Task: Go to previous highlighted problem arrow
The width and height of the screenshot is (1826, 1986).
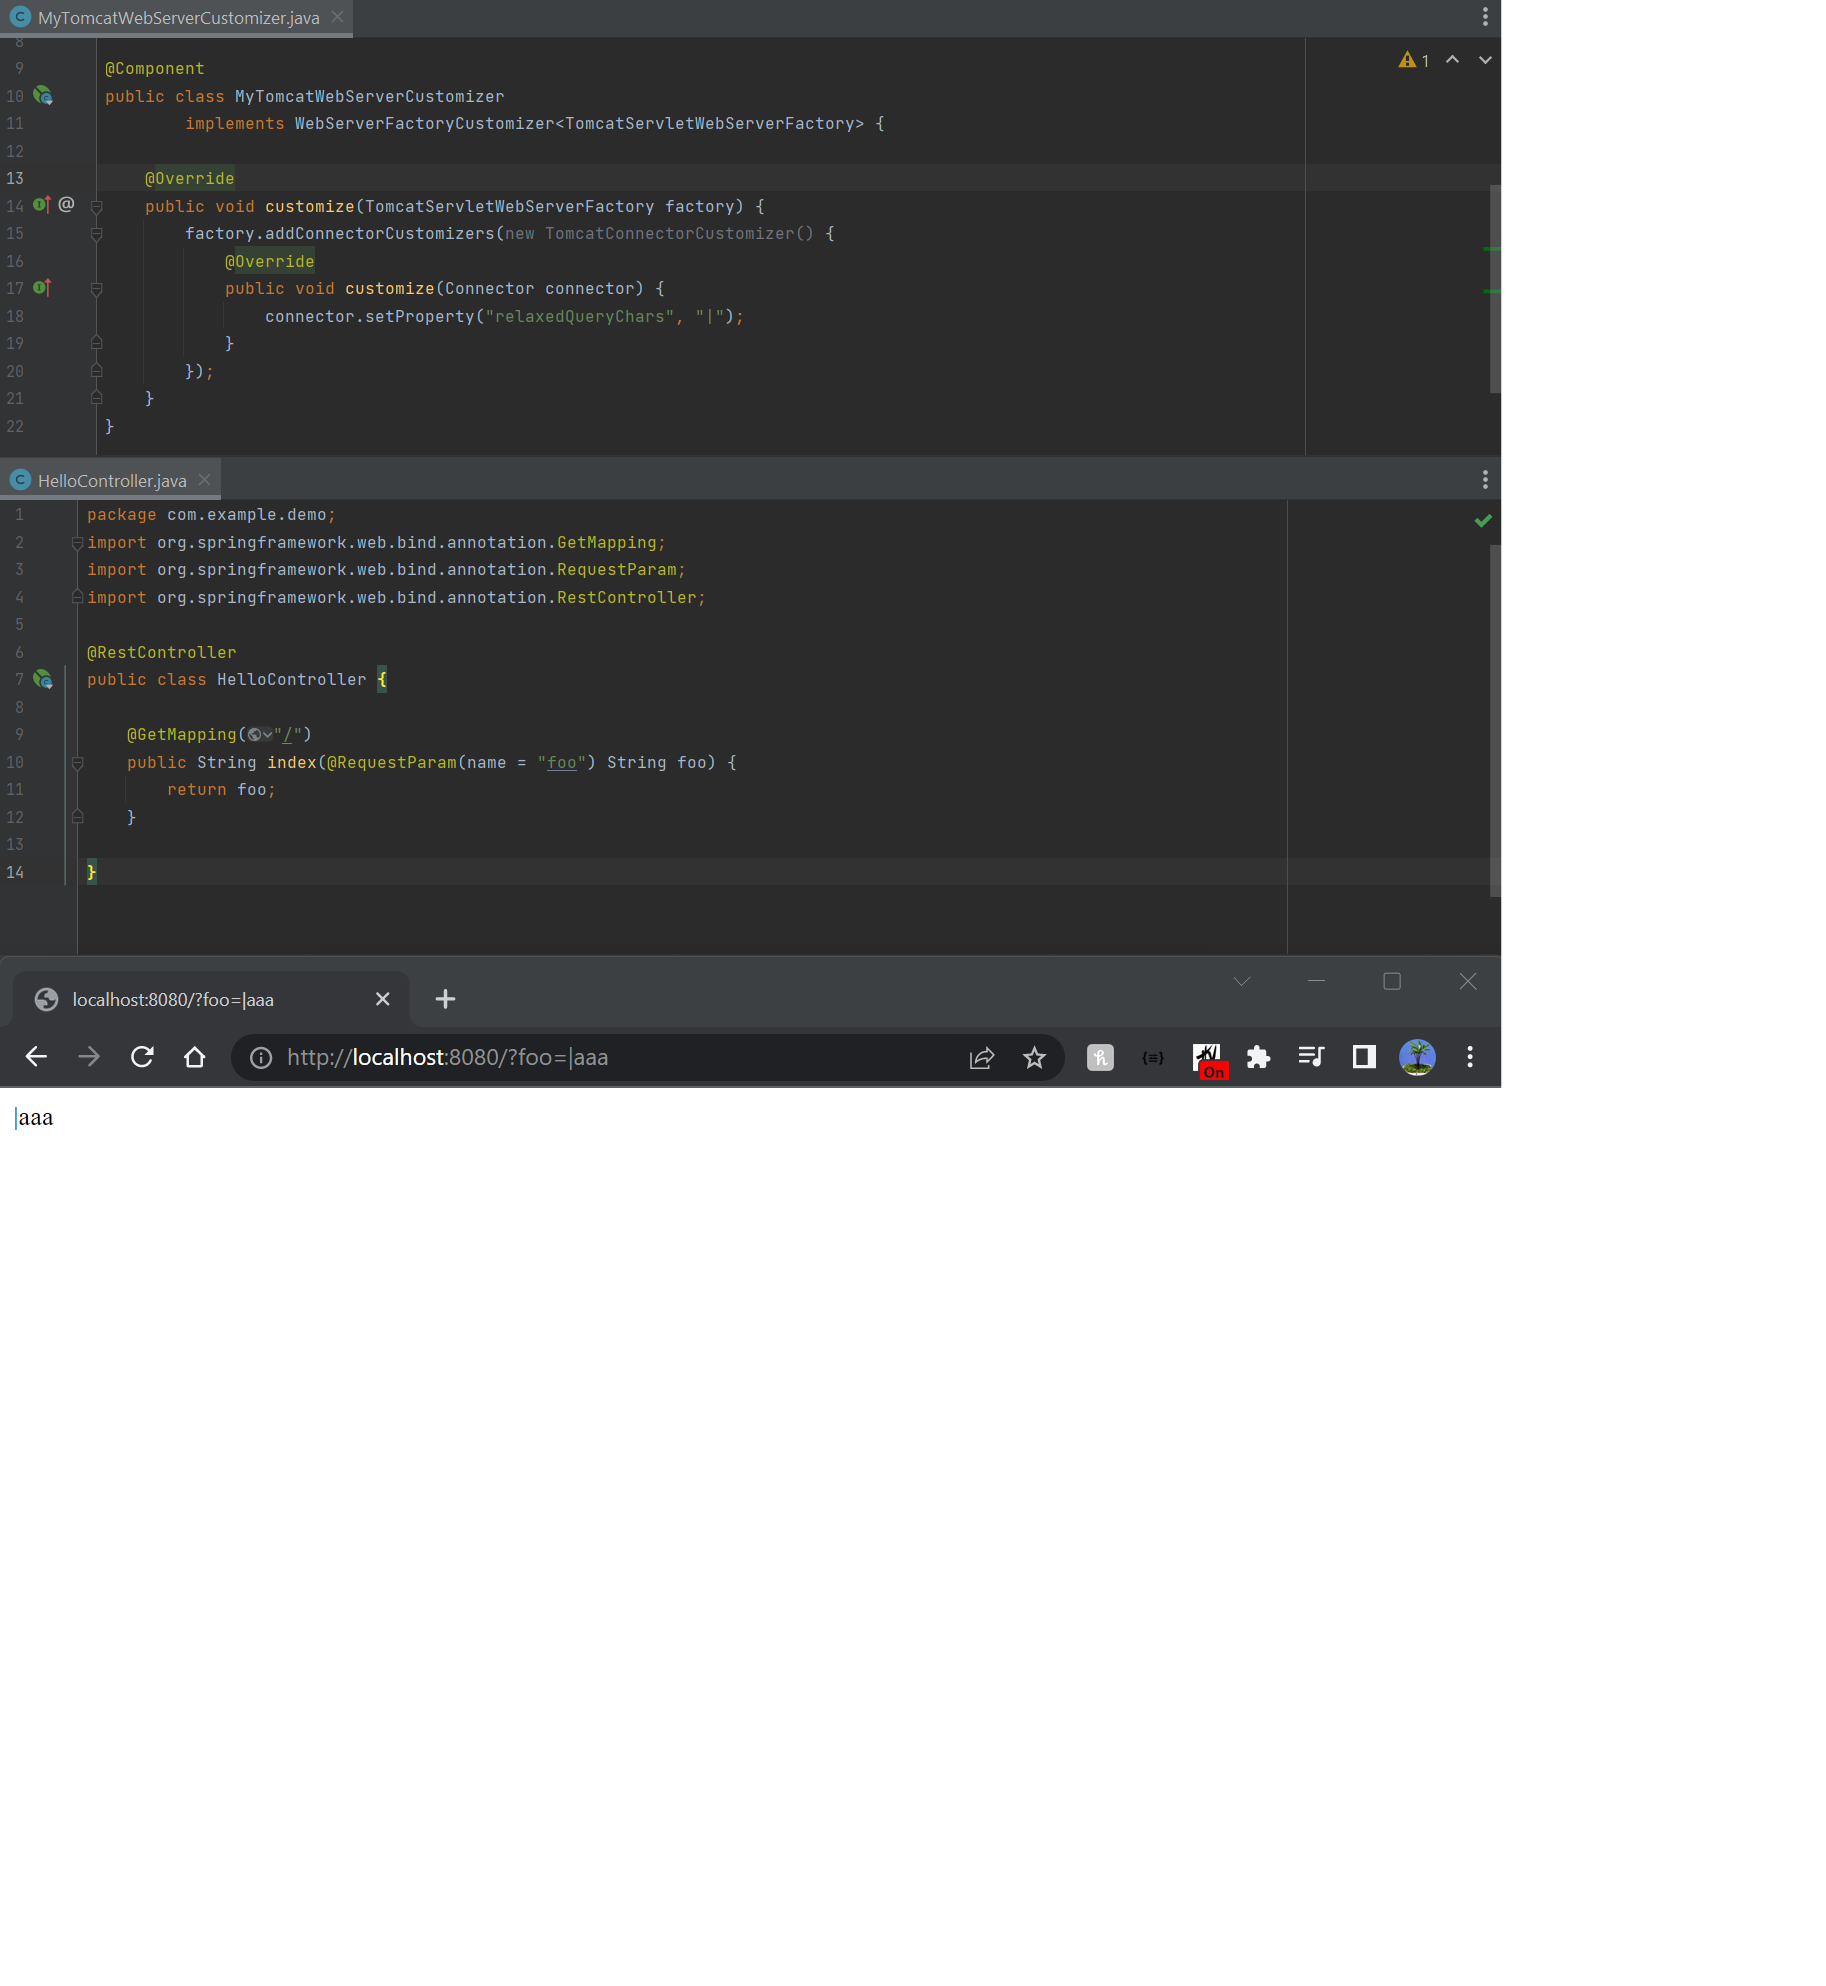Action: point(1453,60)
